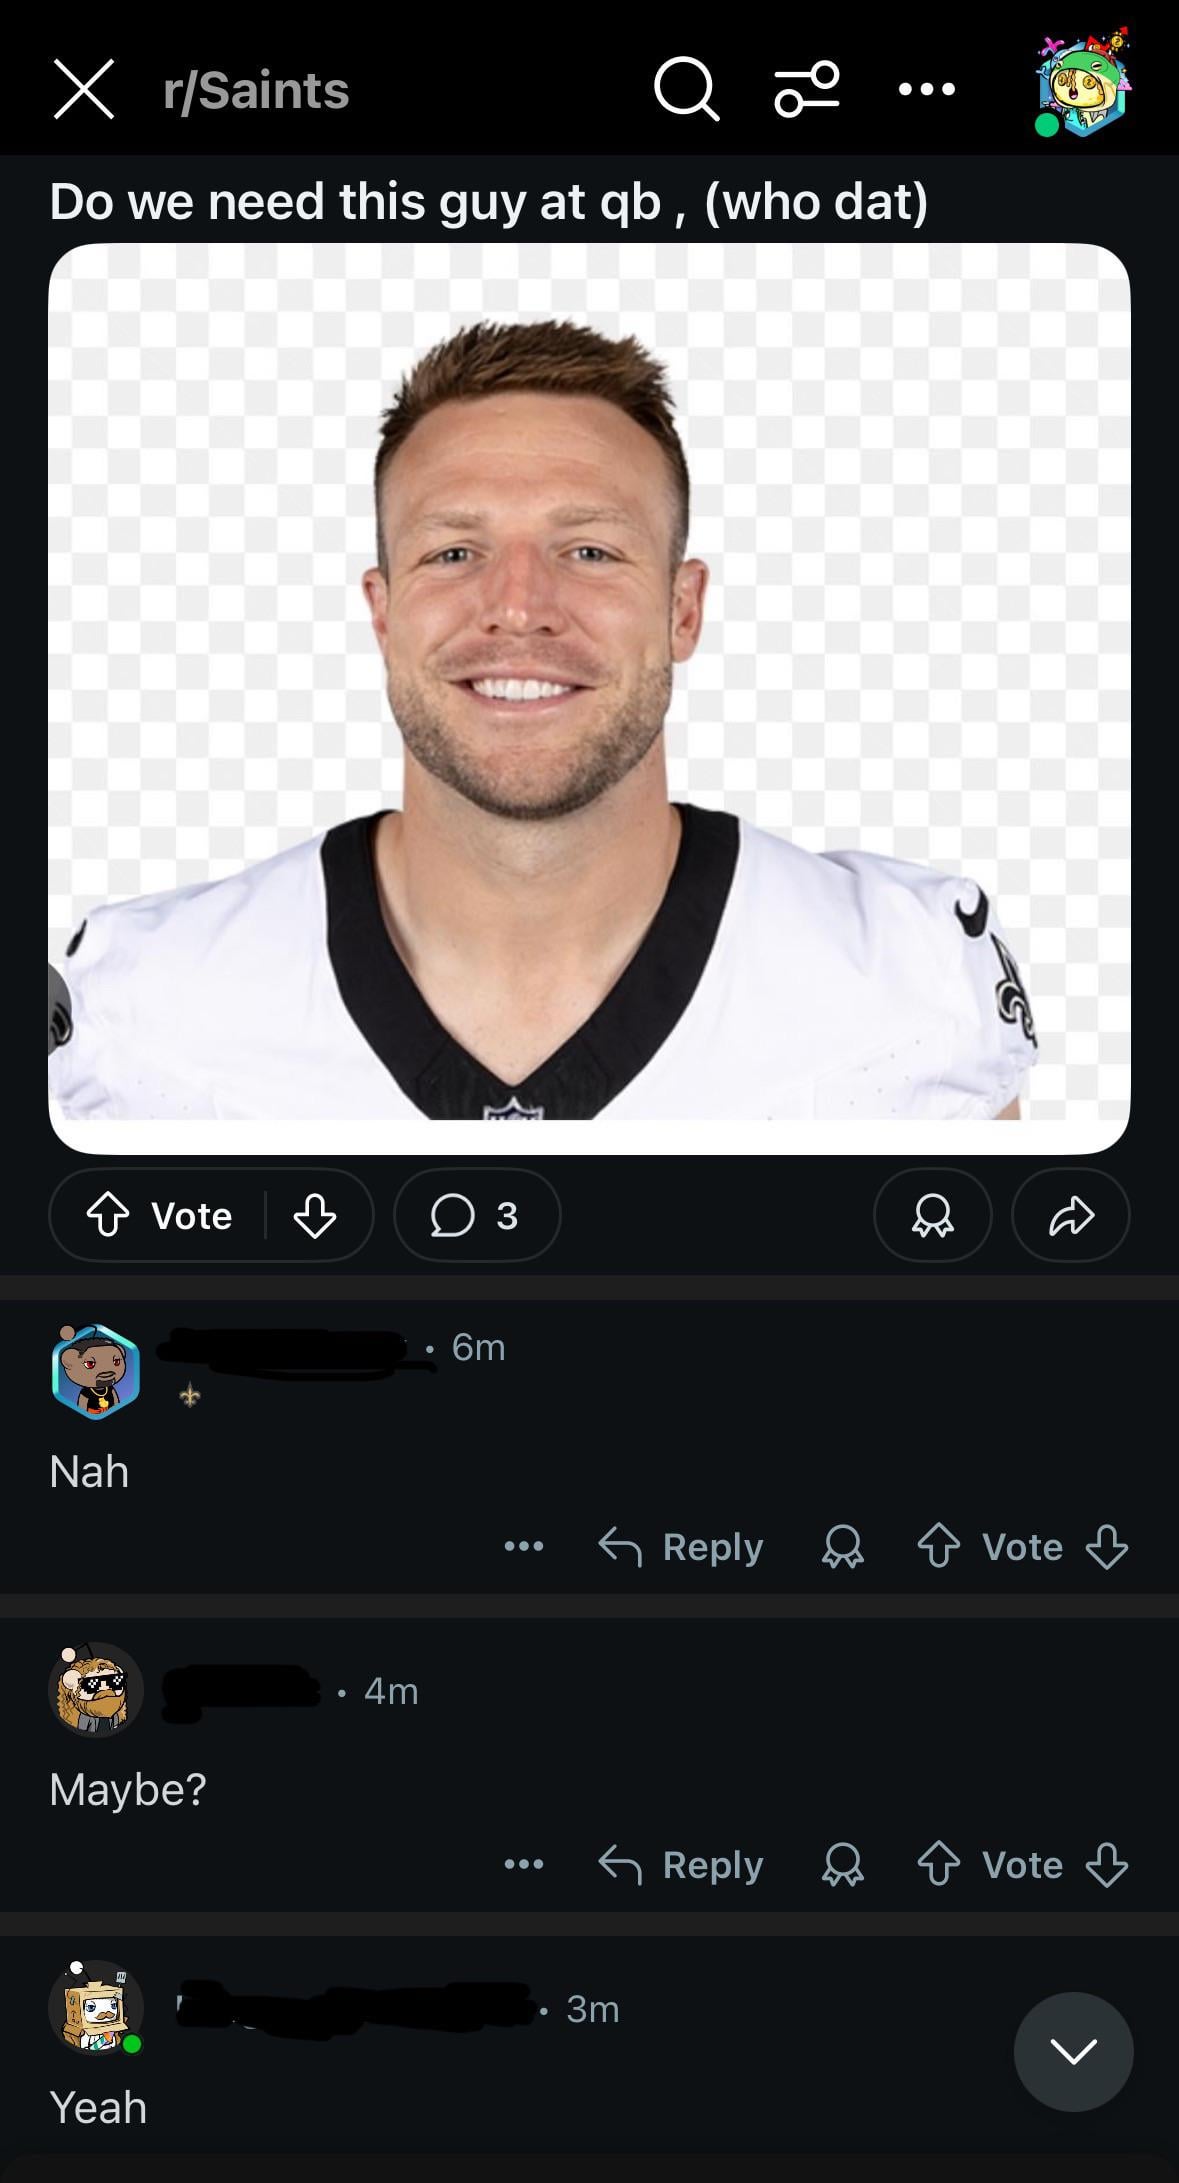Close the post view with the X

(x=83, y=90)
